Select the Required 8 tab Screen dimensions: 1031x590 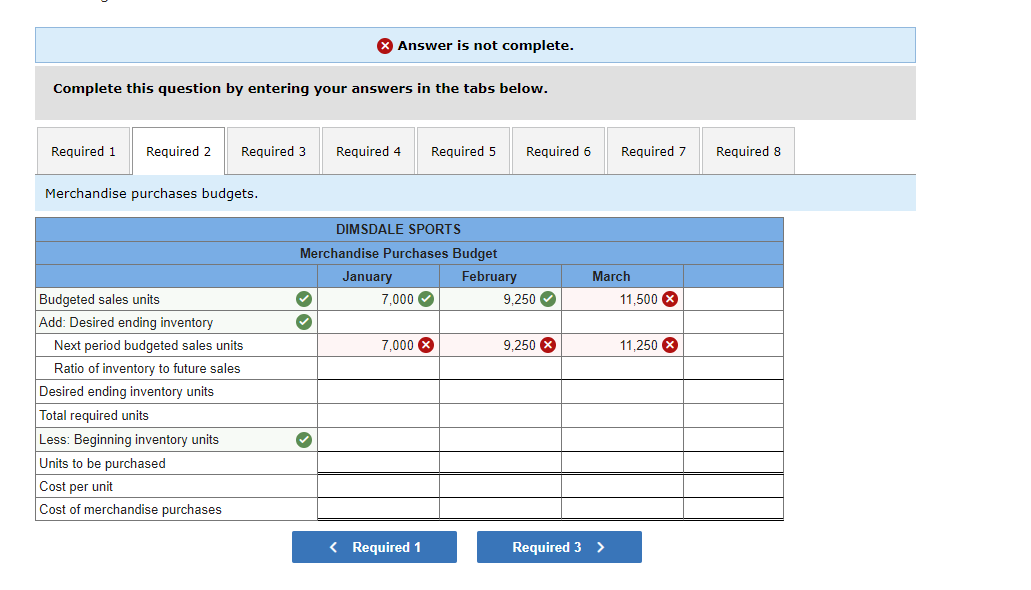click(x=748, y=151)
